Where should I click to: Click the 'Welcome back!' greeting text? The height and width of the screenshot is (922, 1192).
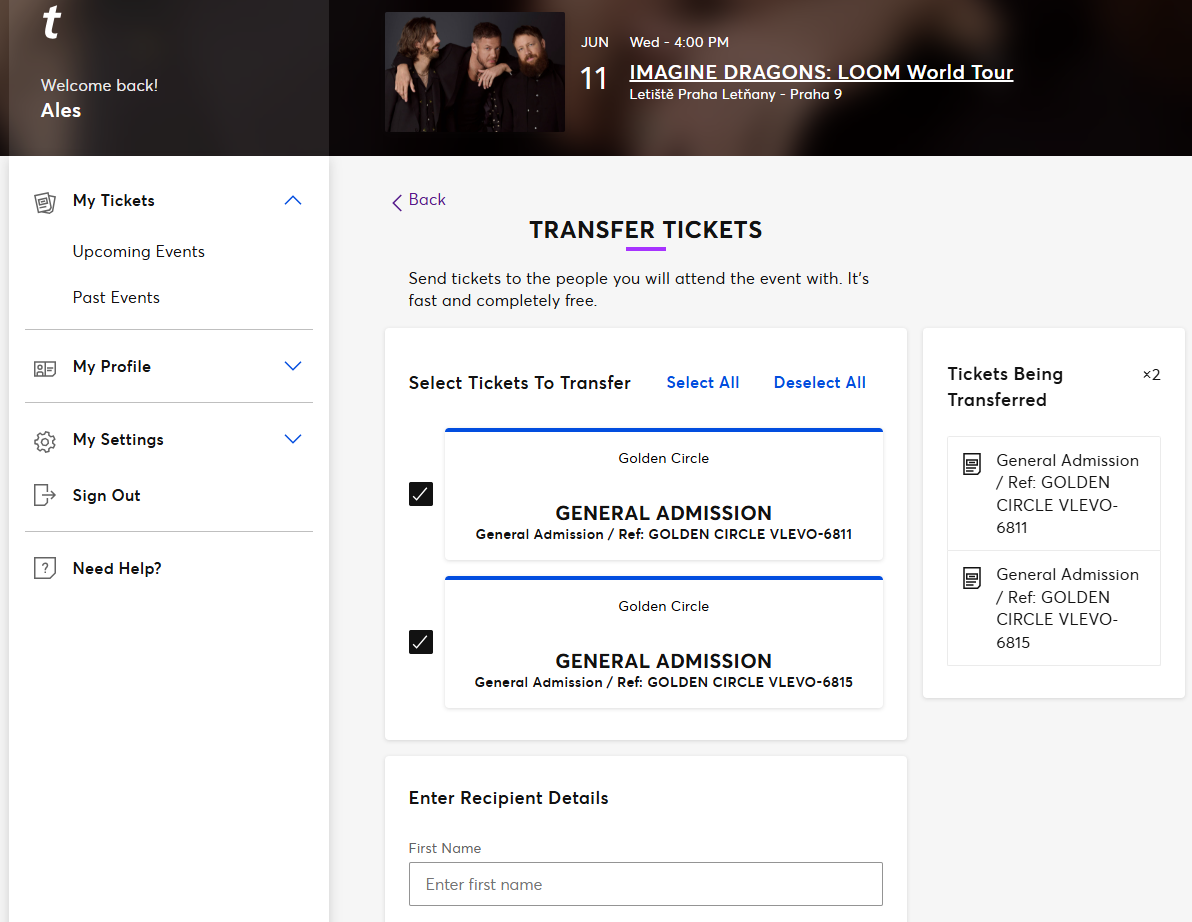pyautogui.click(x=100, y=85)
